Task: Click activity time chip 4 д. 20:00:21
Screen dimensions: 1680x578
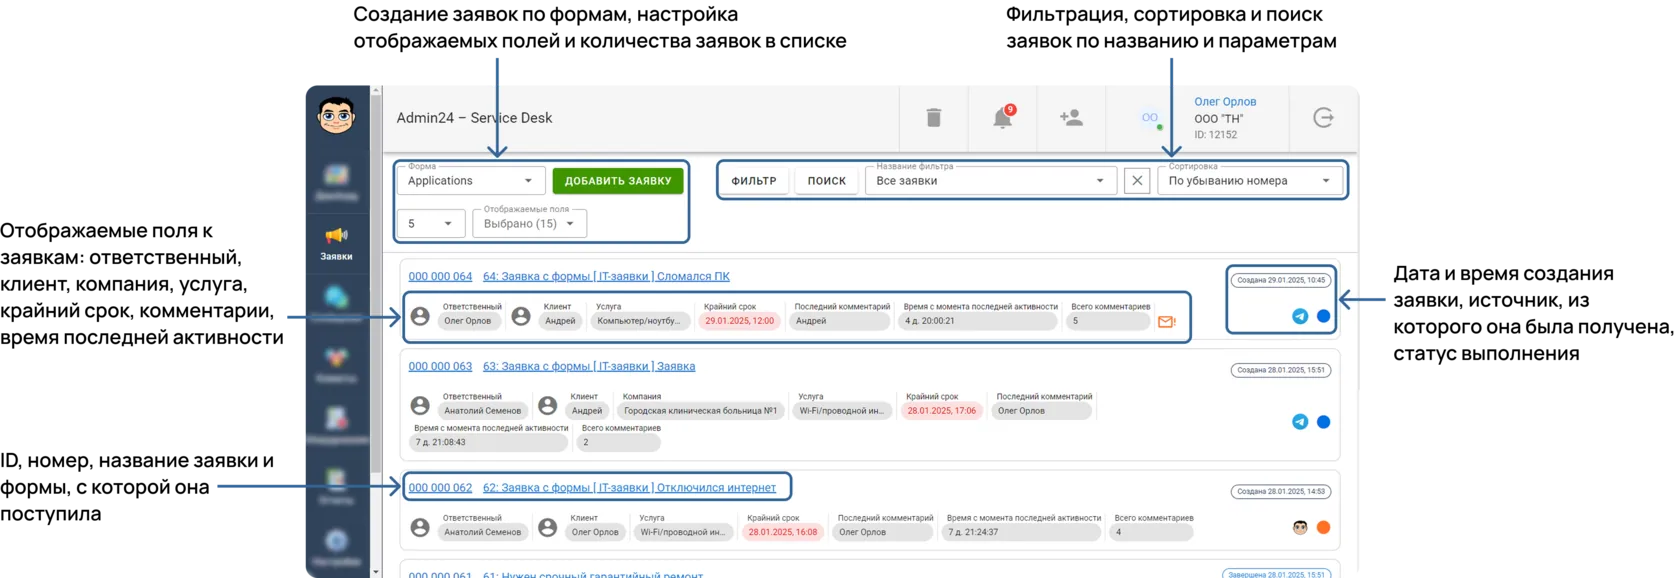Action: click(x=978, y=321)
